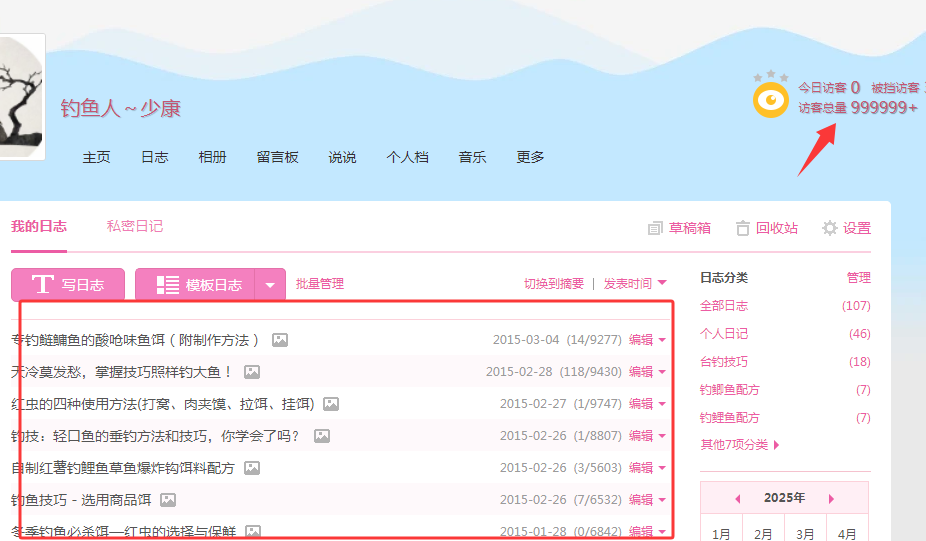The image size is (926, 541).
Task: Open 发表时间 sort dropdown
Action: tap(635, 283)
